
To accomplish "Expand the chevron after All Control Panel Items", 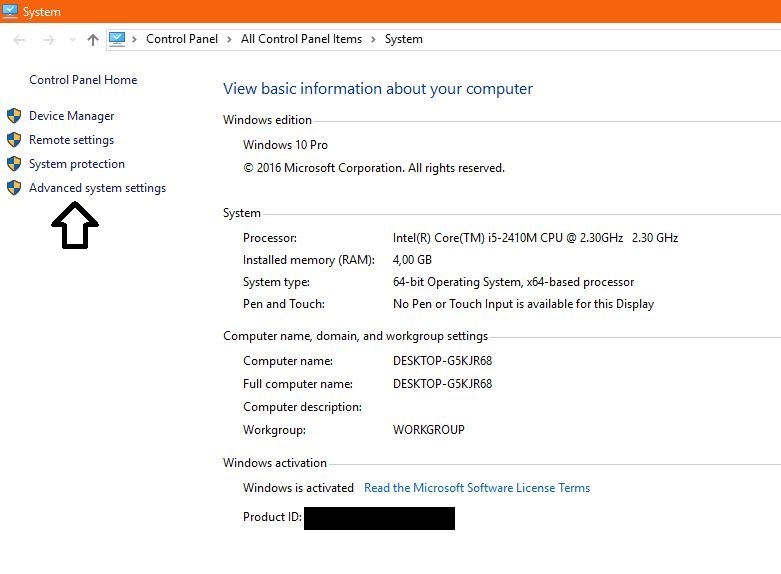I will (373, 40).
